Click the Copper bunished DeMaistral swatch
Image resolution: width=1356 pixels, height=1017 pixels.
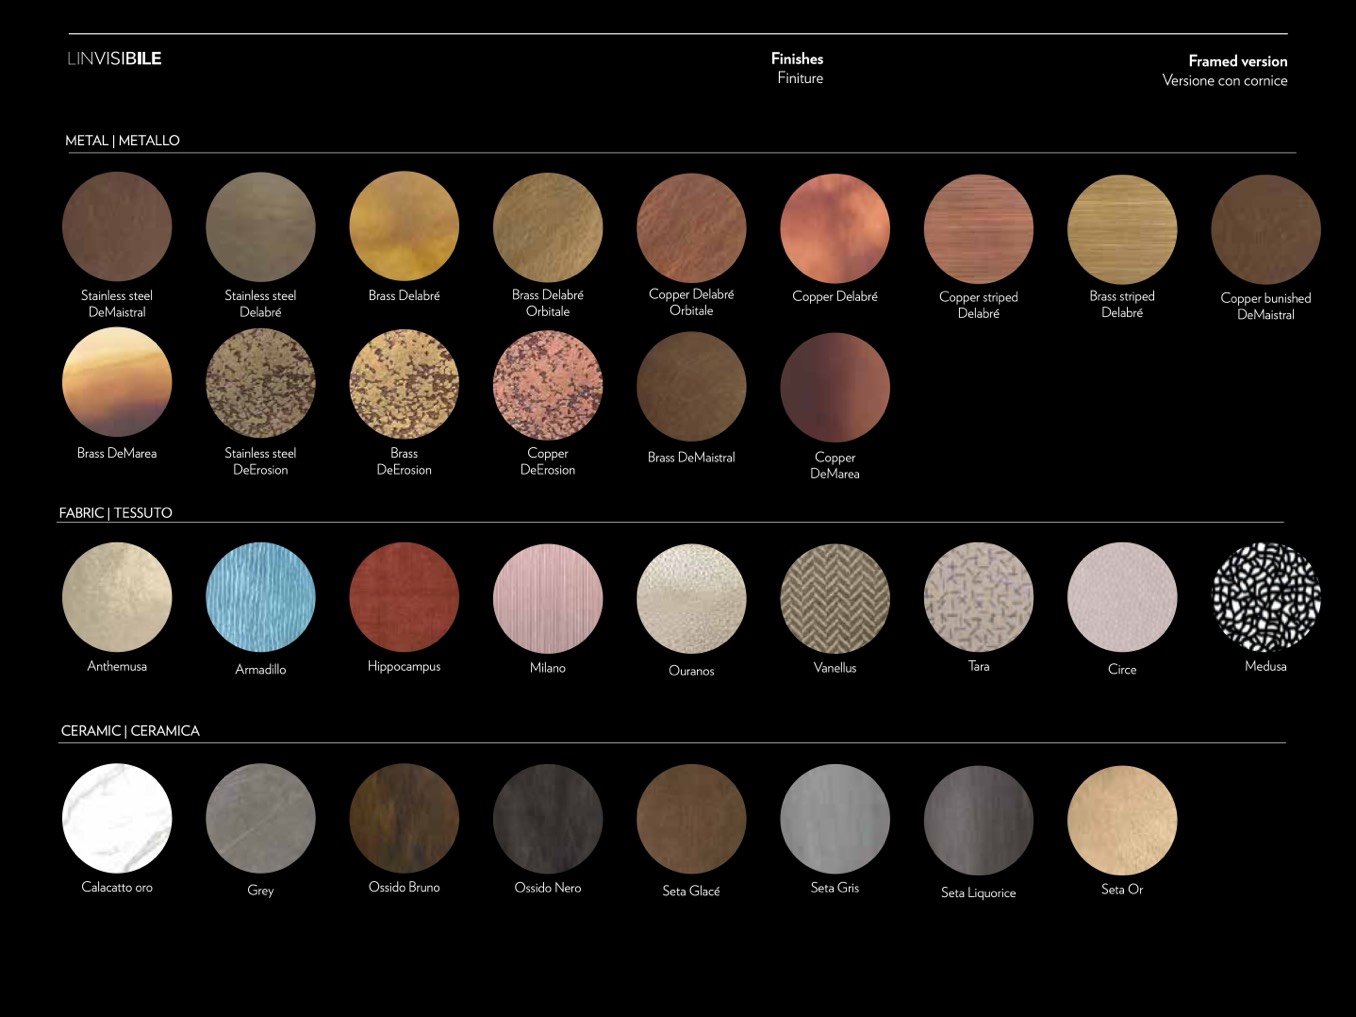click(x=1265, y=230)
